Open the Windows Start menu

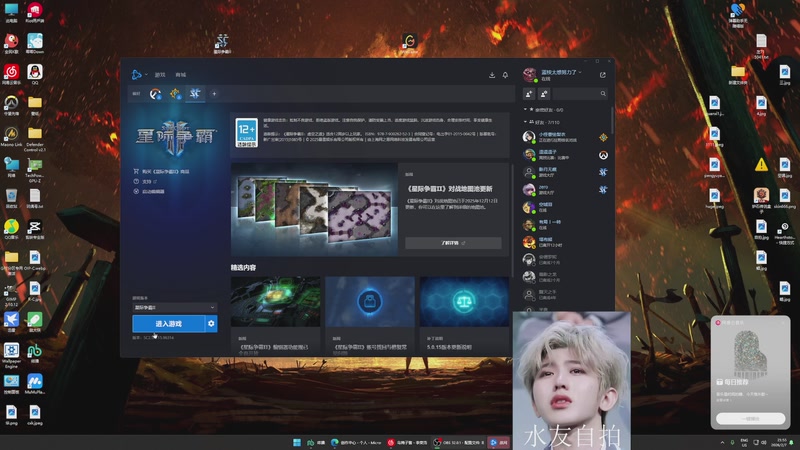297,442
